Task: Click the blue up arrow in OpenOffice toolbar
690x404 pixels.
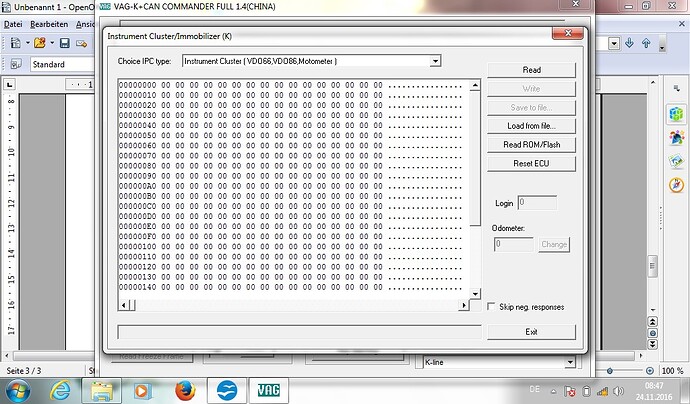Action: 646,43
